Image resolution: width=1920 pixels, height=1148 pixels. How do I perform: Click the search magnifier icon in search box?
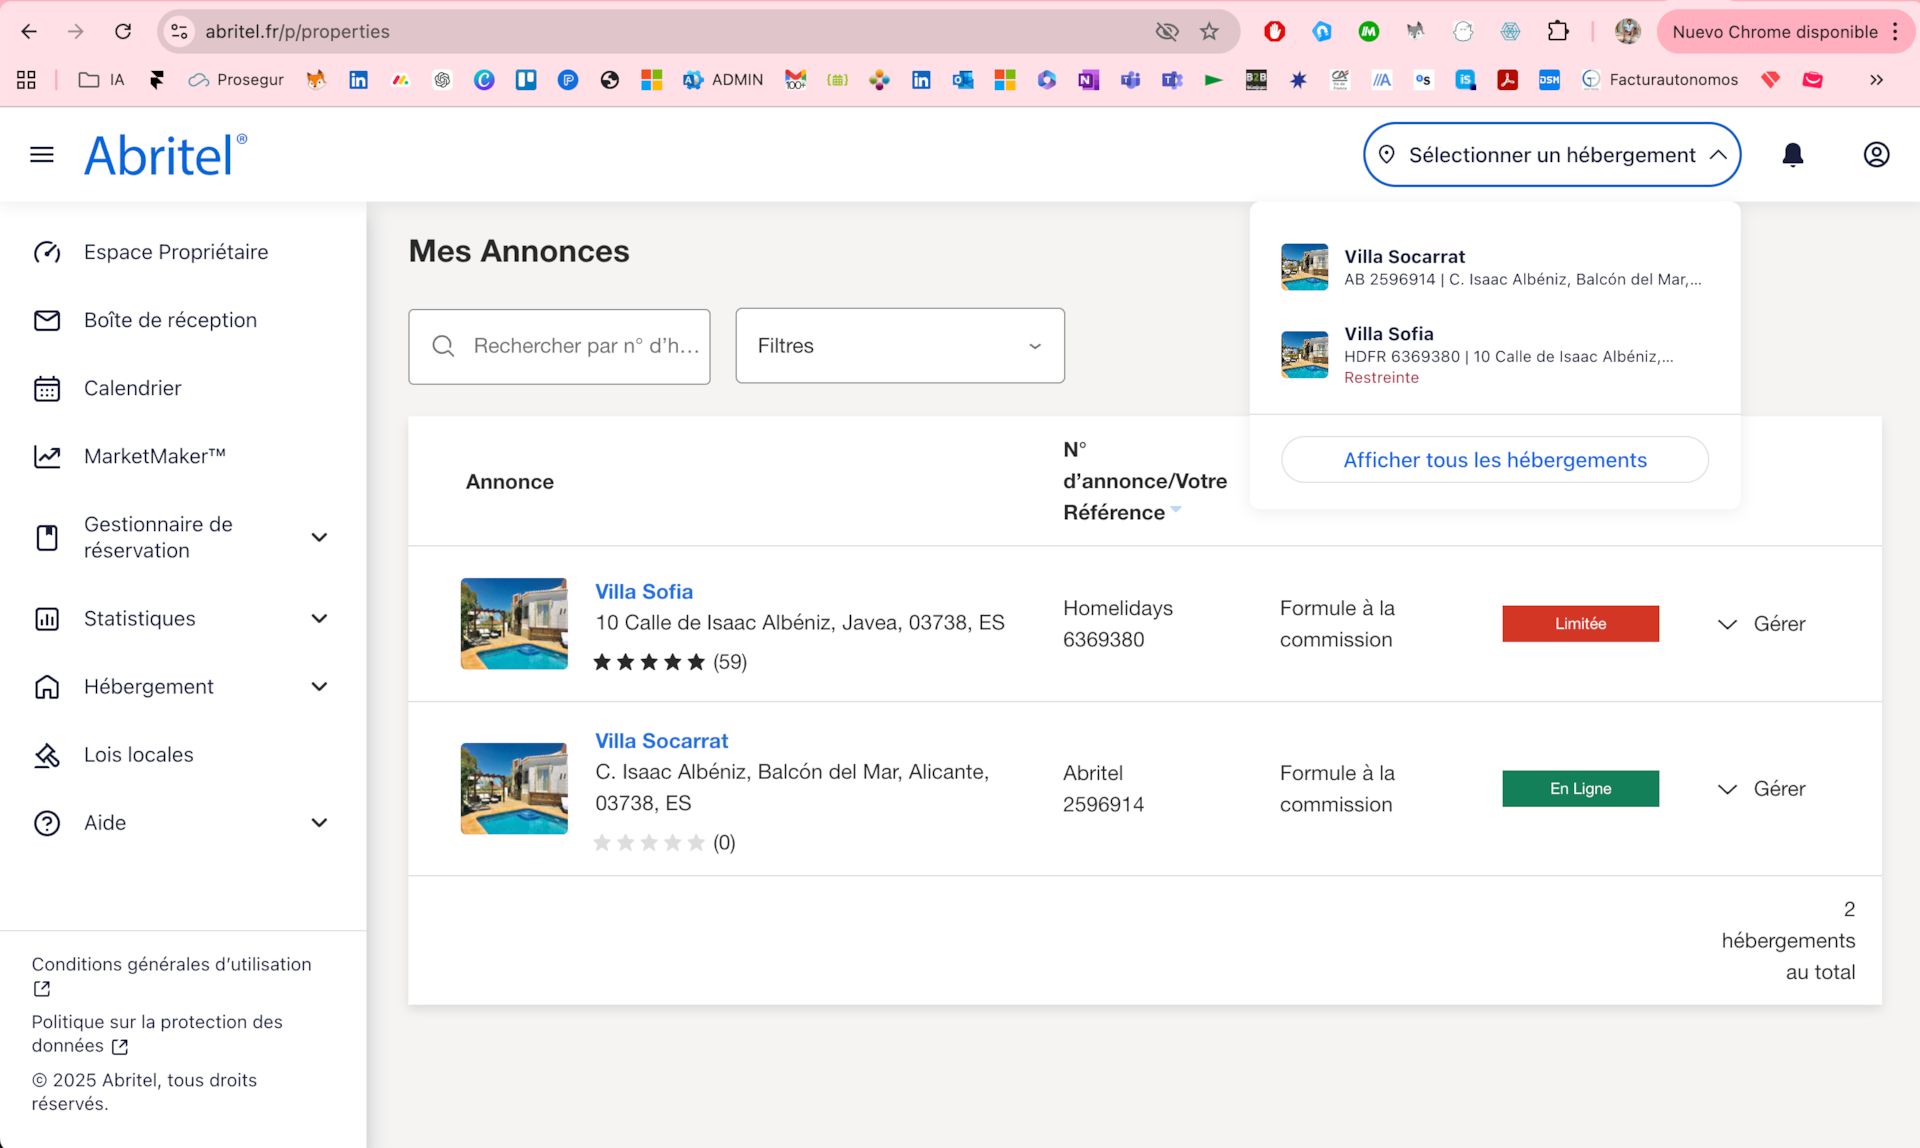point(443,346)
